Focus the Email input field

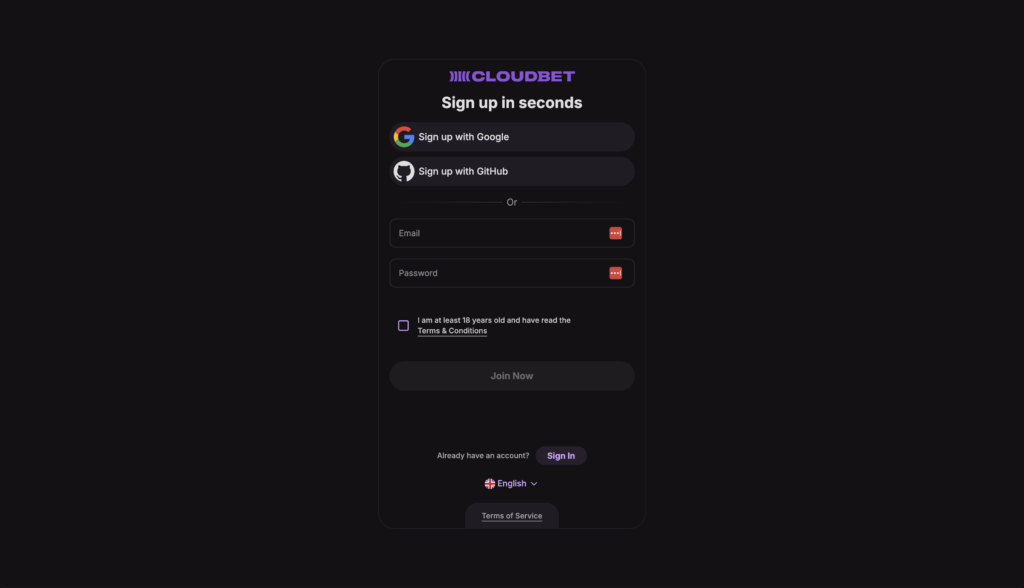point(512,233)
